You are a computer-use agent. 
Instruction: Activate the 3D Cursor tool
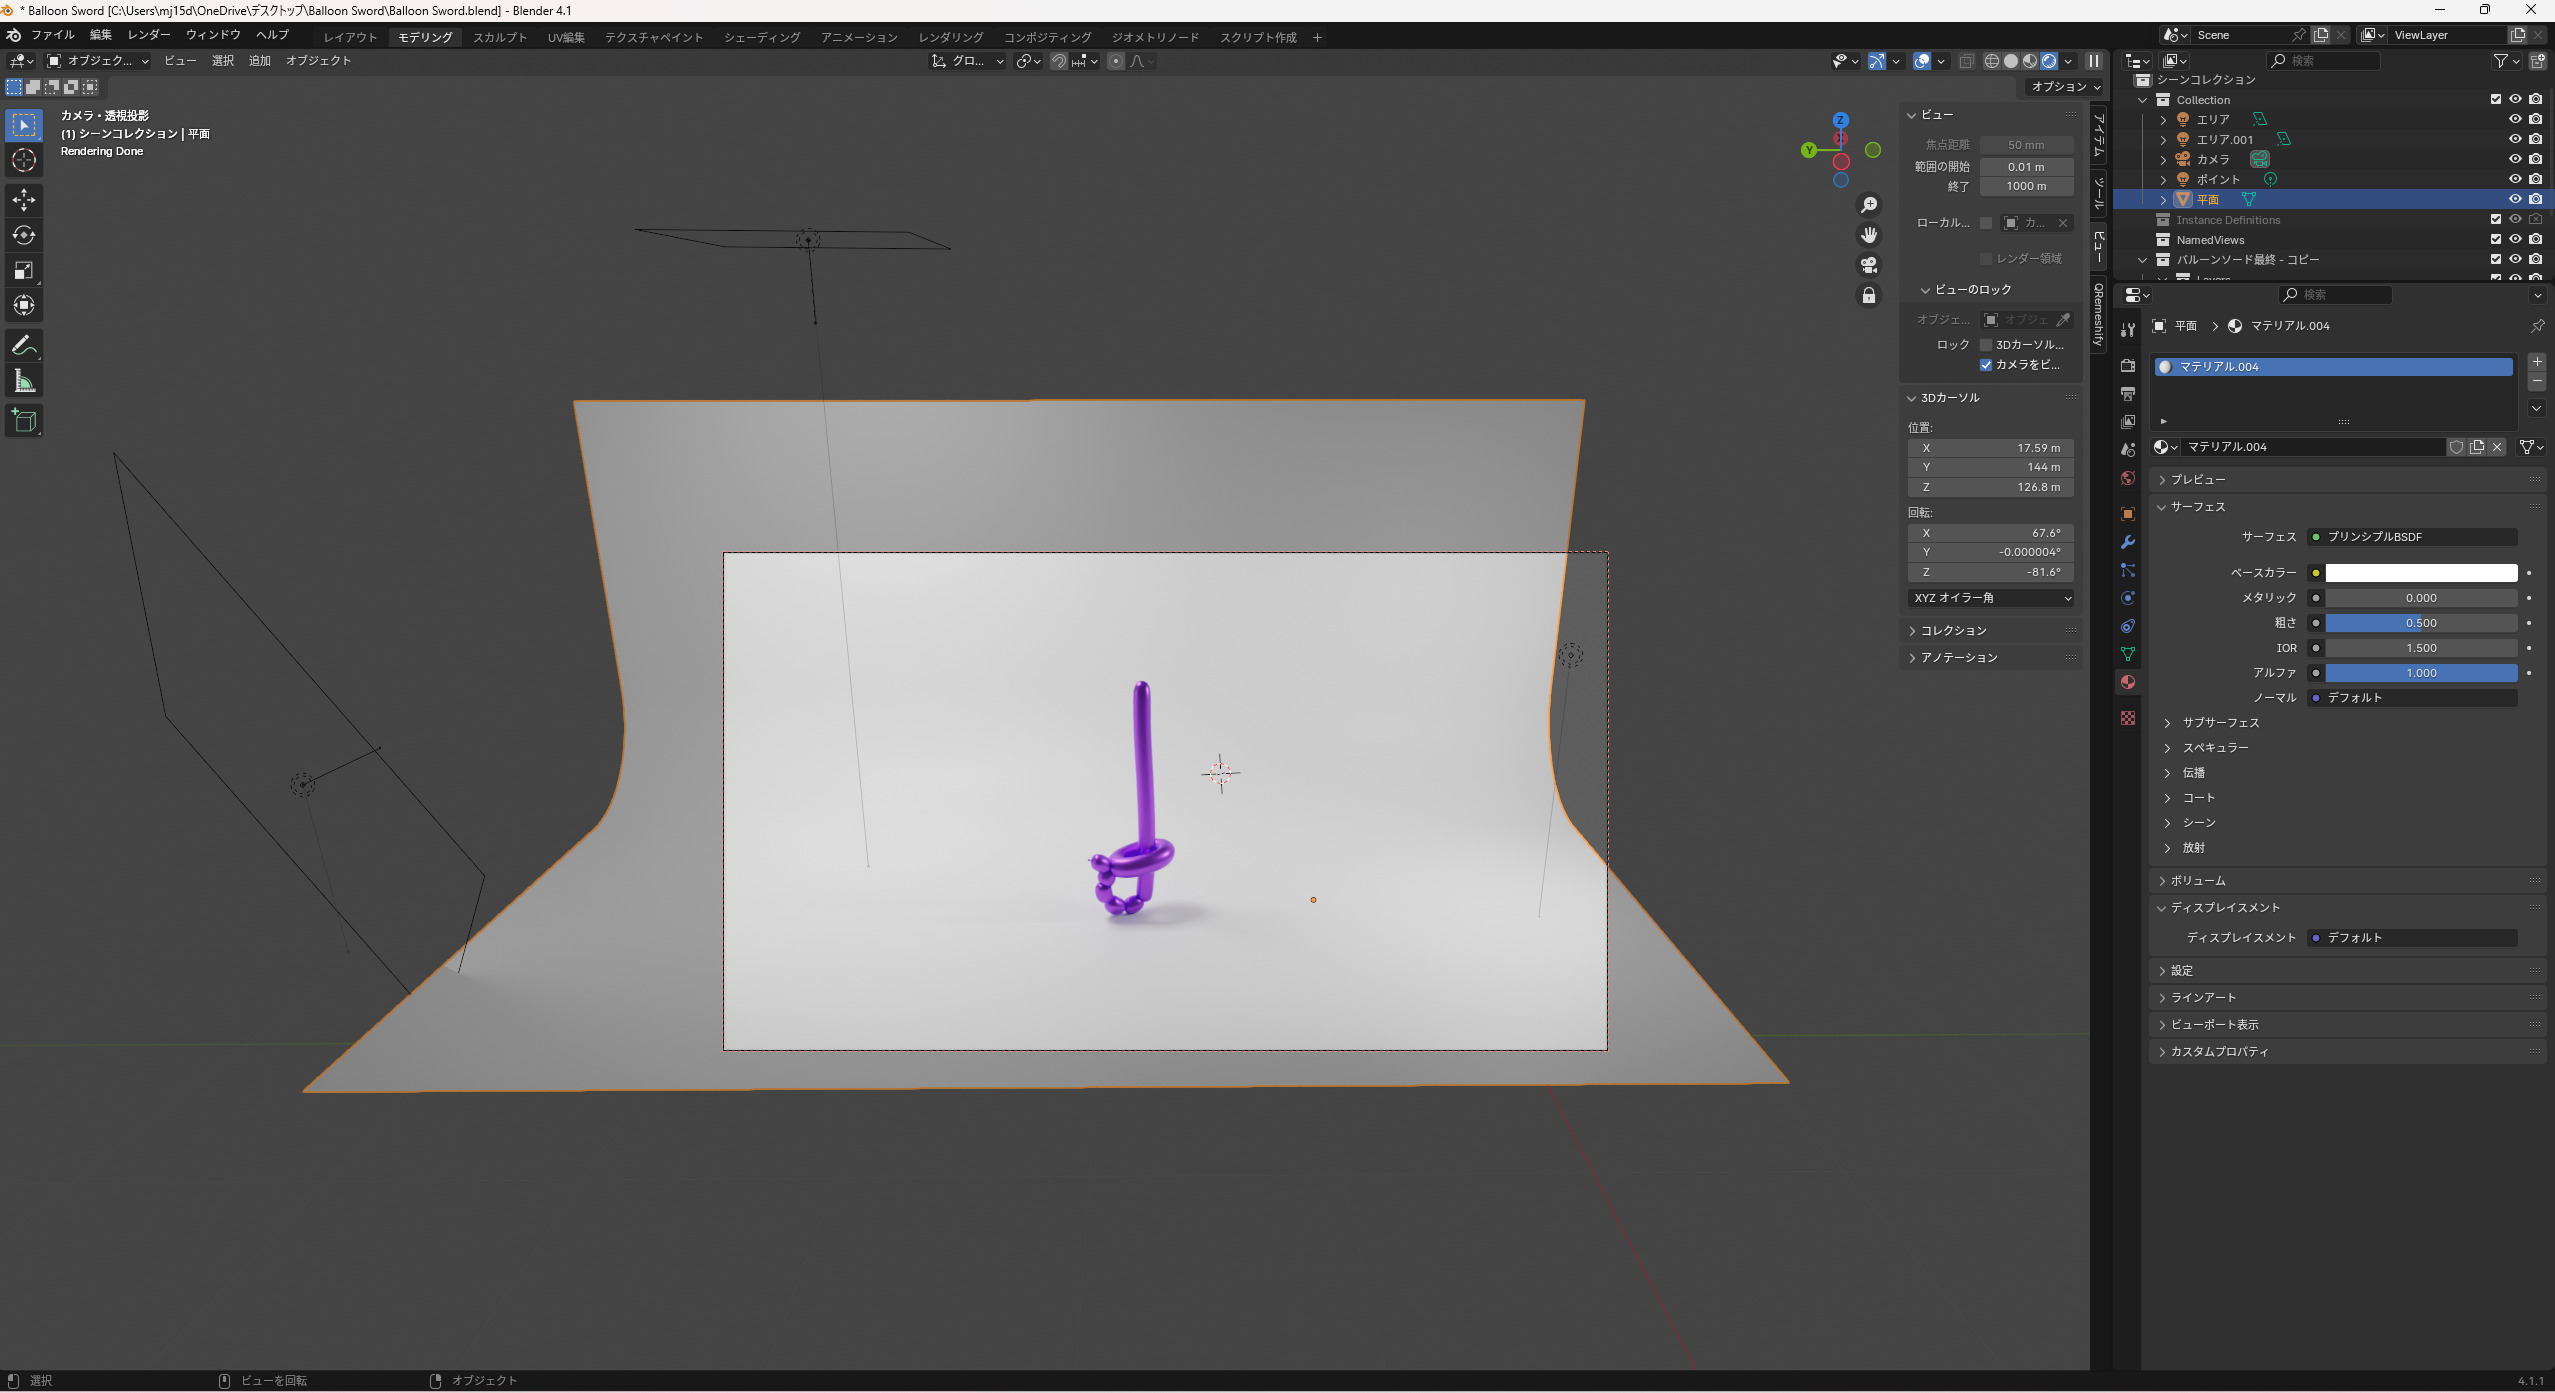coord(24,160)
